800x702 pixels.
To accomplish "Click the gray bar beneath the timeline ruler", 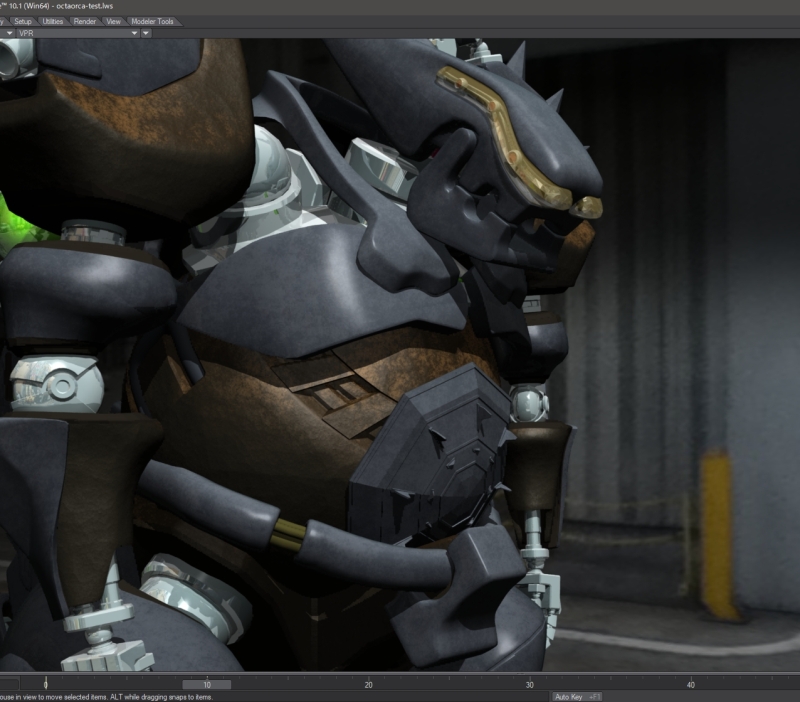I will [206, 685].
